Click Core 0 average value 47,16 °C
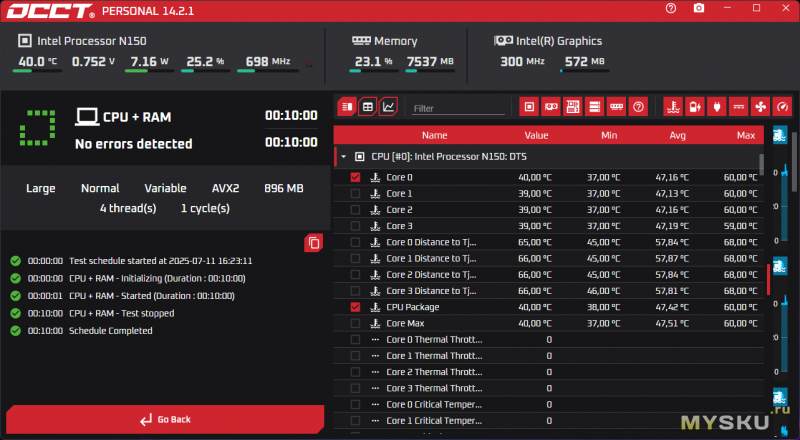The width and height of the screenshot is (800, 440). pyautogui.click(x=672, y=178)
